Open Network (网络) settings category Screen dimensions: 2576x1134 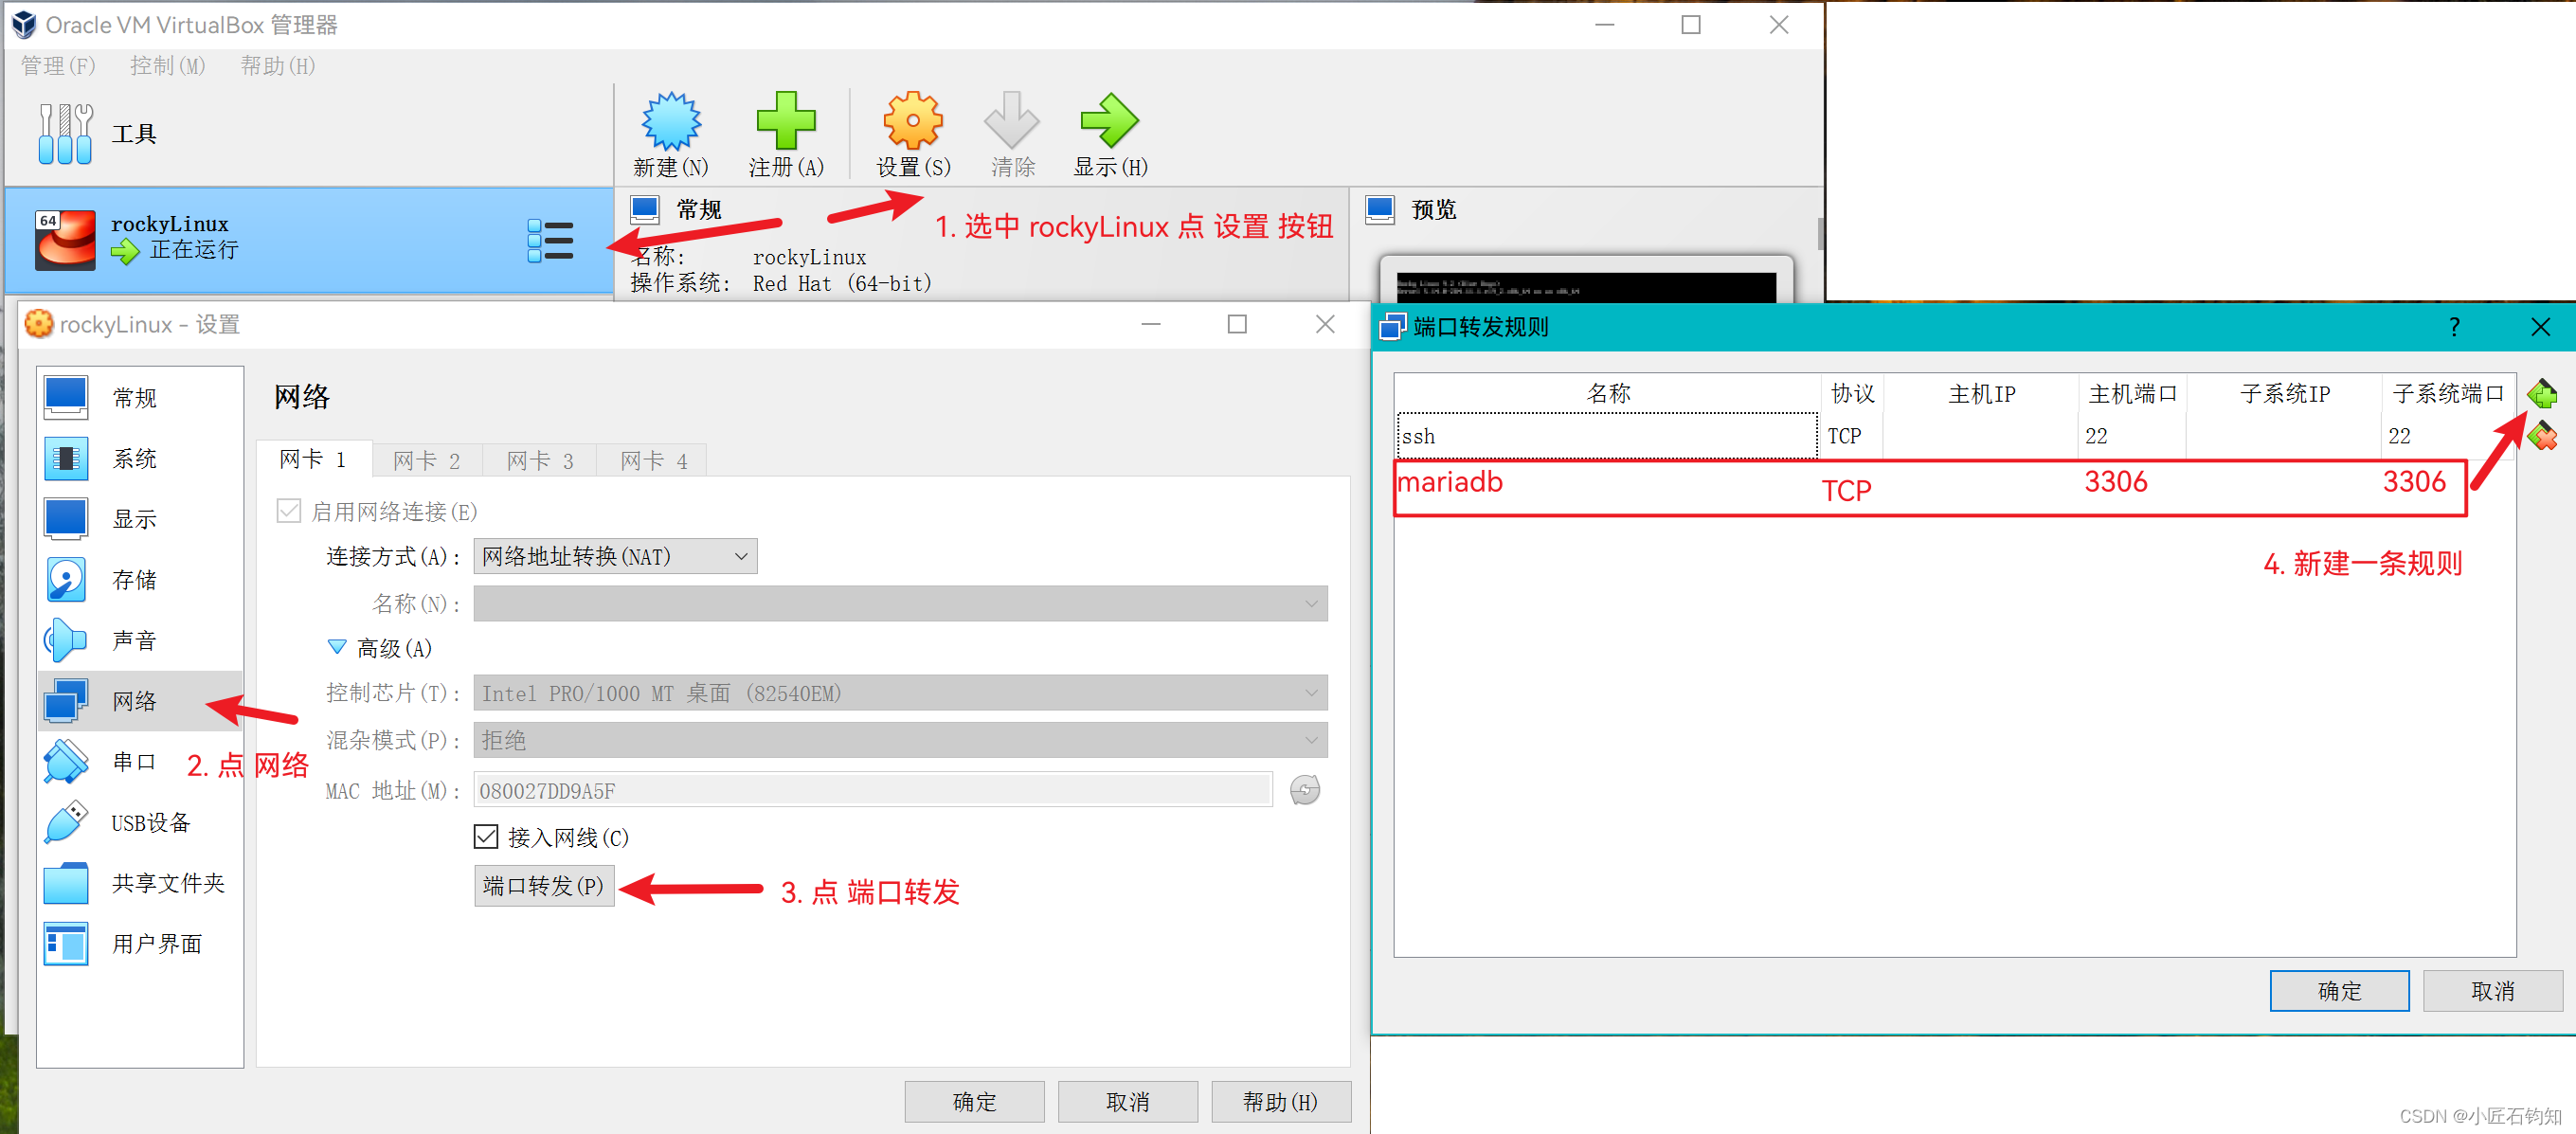pos(140,701)
